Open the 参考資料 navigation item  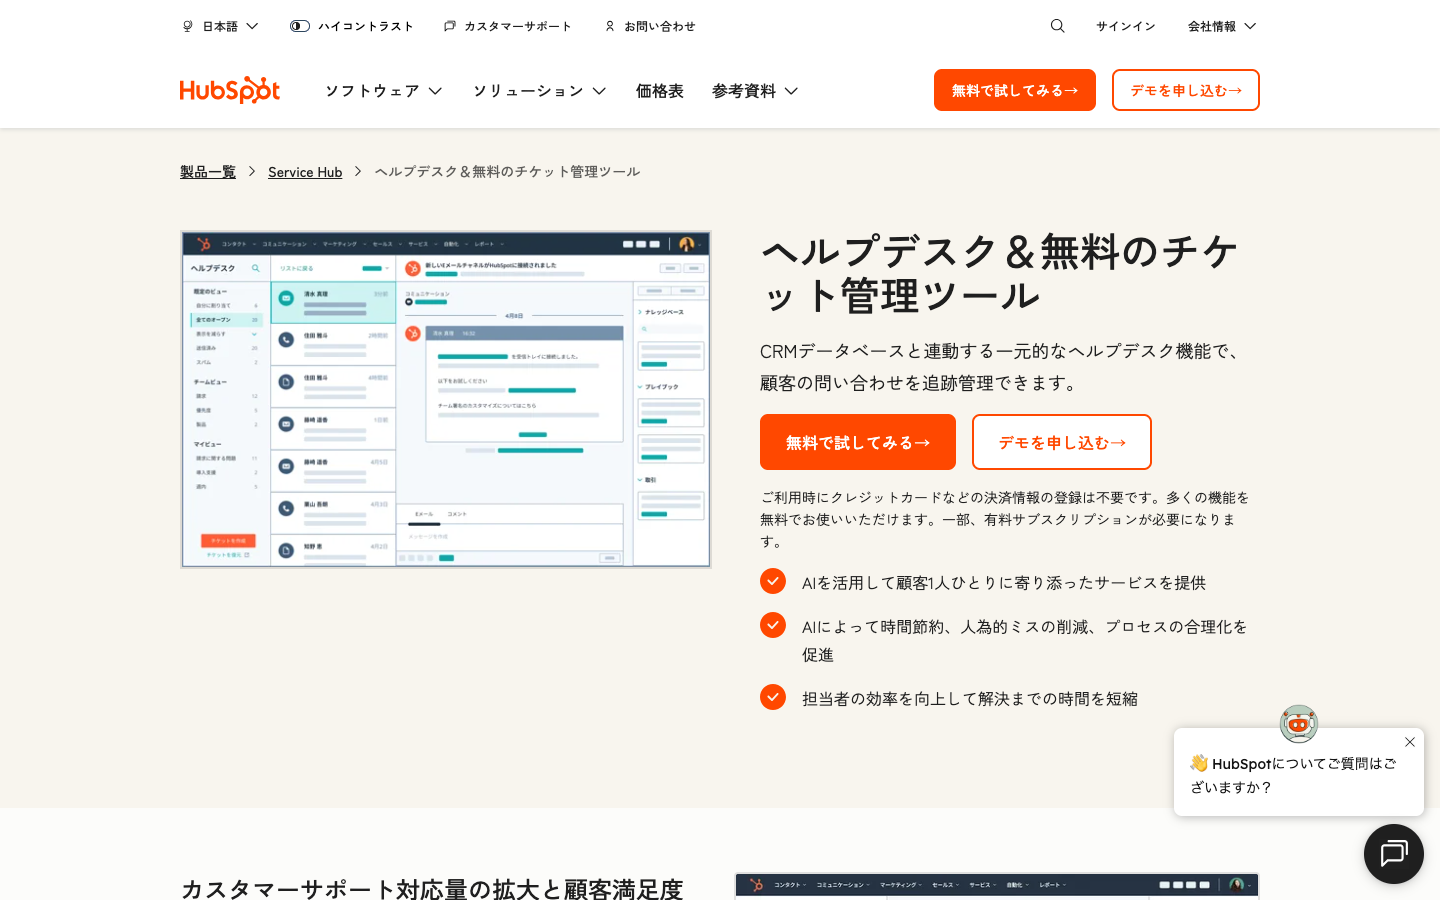[x=754, y=90]
